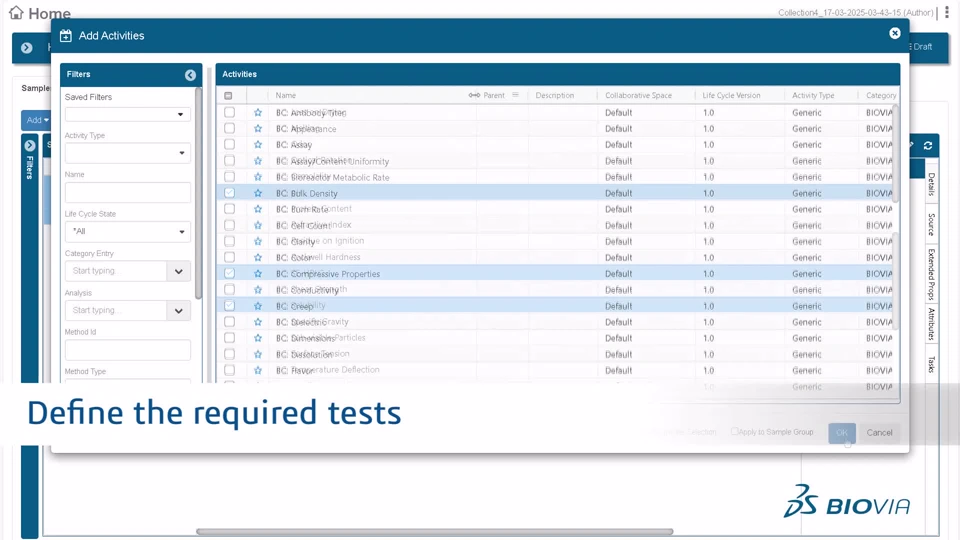Viewport: 960px width, 540px height.
Task: Uncheck the BC: Creep checkbox
Action: tap(230, 305)
